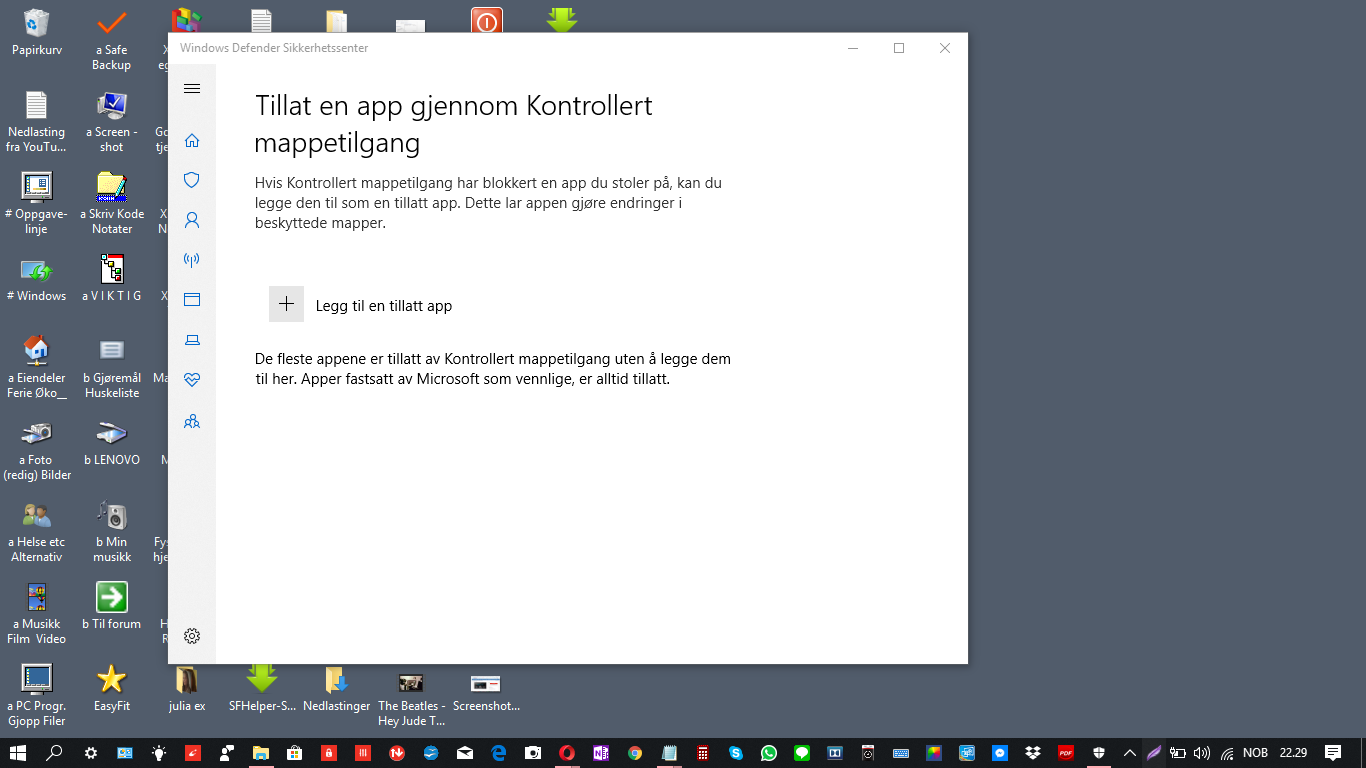Open Skype on taskbar
Screen dimensions: 1366x768
point(737,753)
